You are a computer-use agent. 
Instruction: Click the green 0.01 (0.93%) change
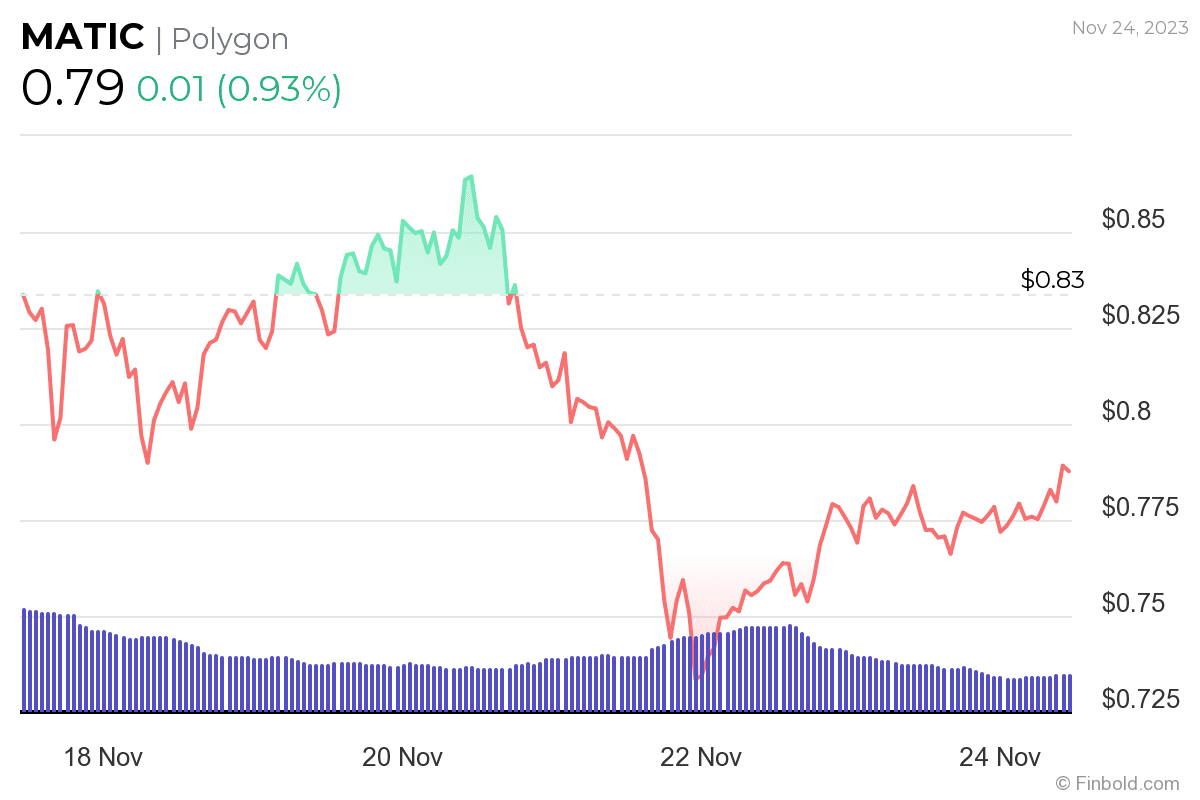(x=239, y=89)
